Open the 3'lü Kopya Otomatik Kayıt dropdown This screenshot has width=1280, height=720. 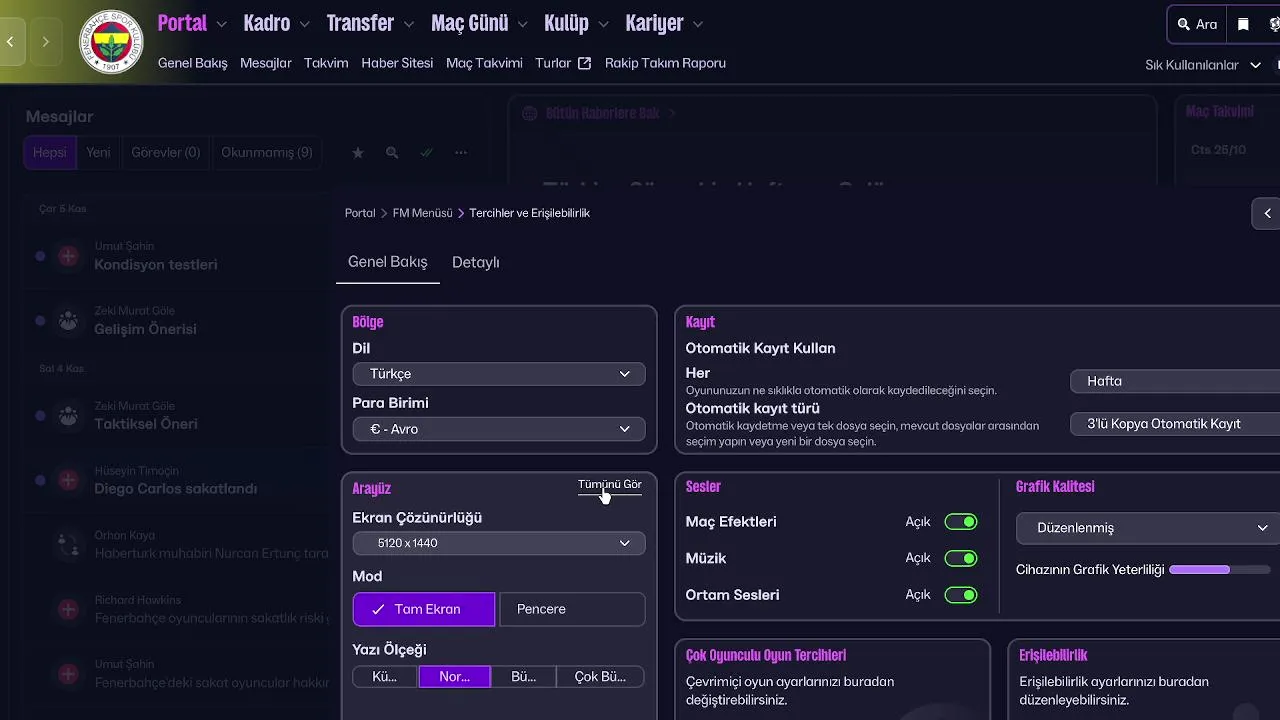click(1175, 424)
